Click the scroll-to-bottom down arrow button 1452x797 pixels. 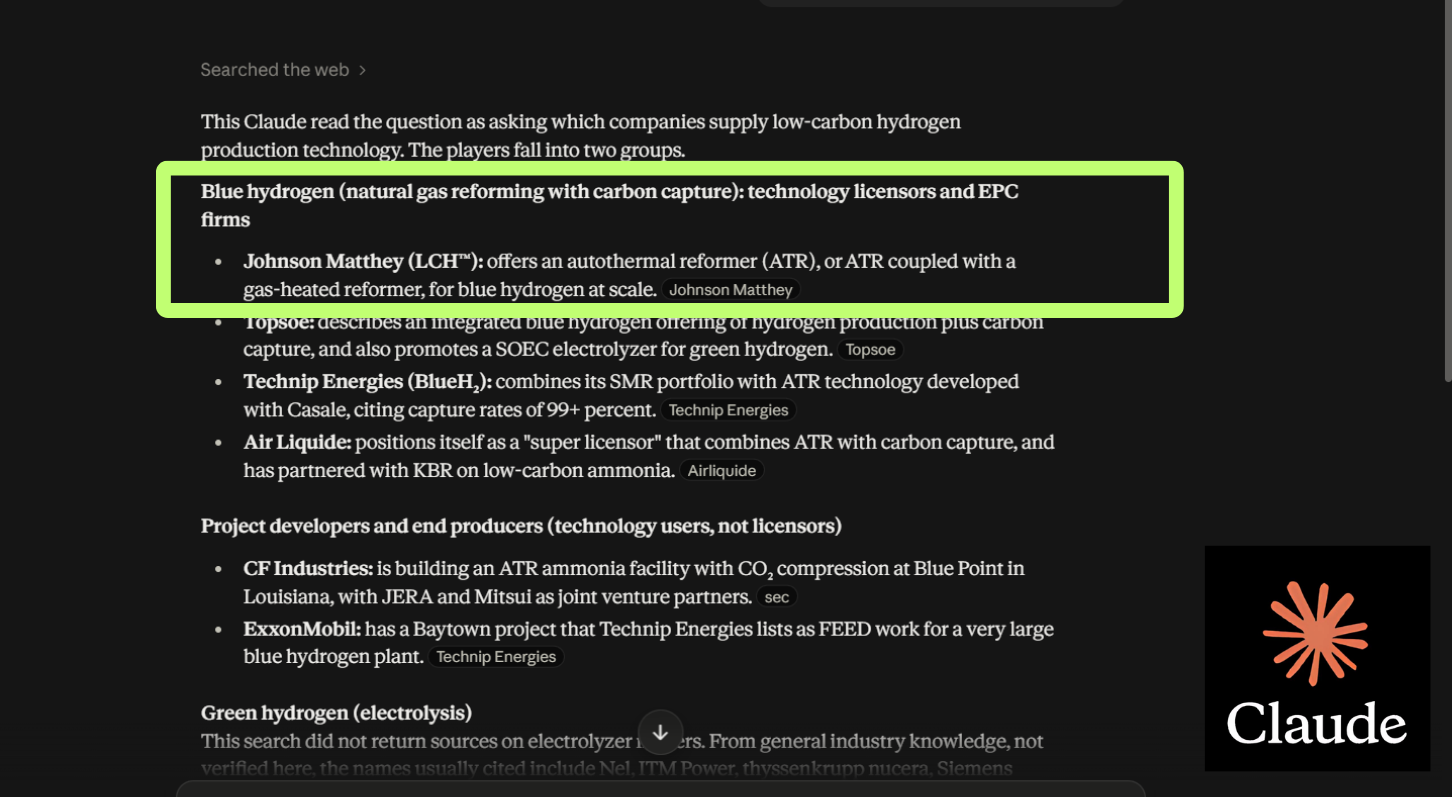(660, 733)
